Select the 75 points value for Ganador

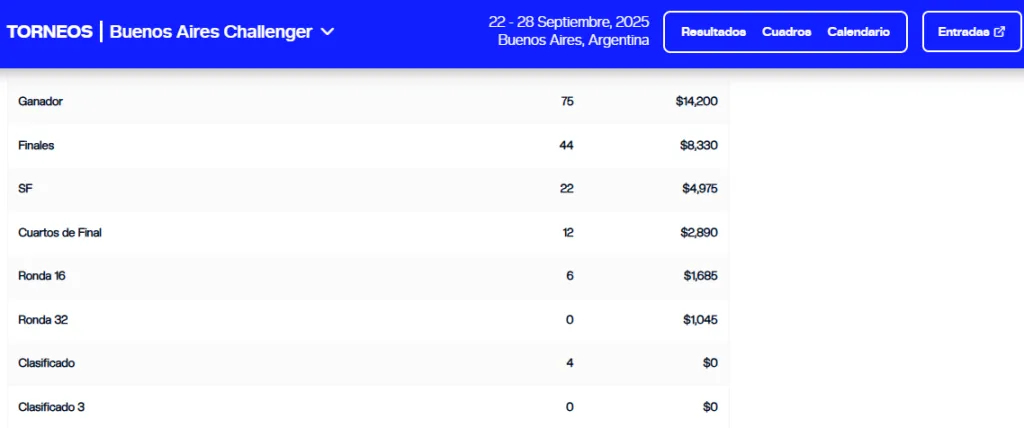tap(567, 101)
